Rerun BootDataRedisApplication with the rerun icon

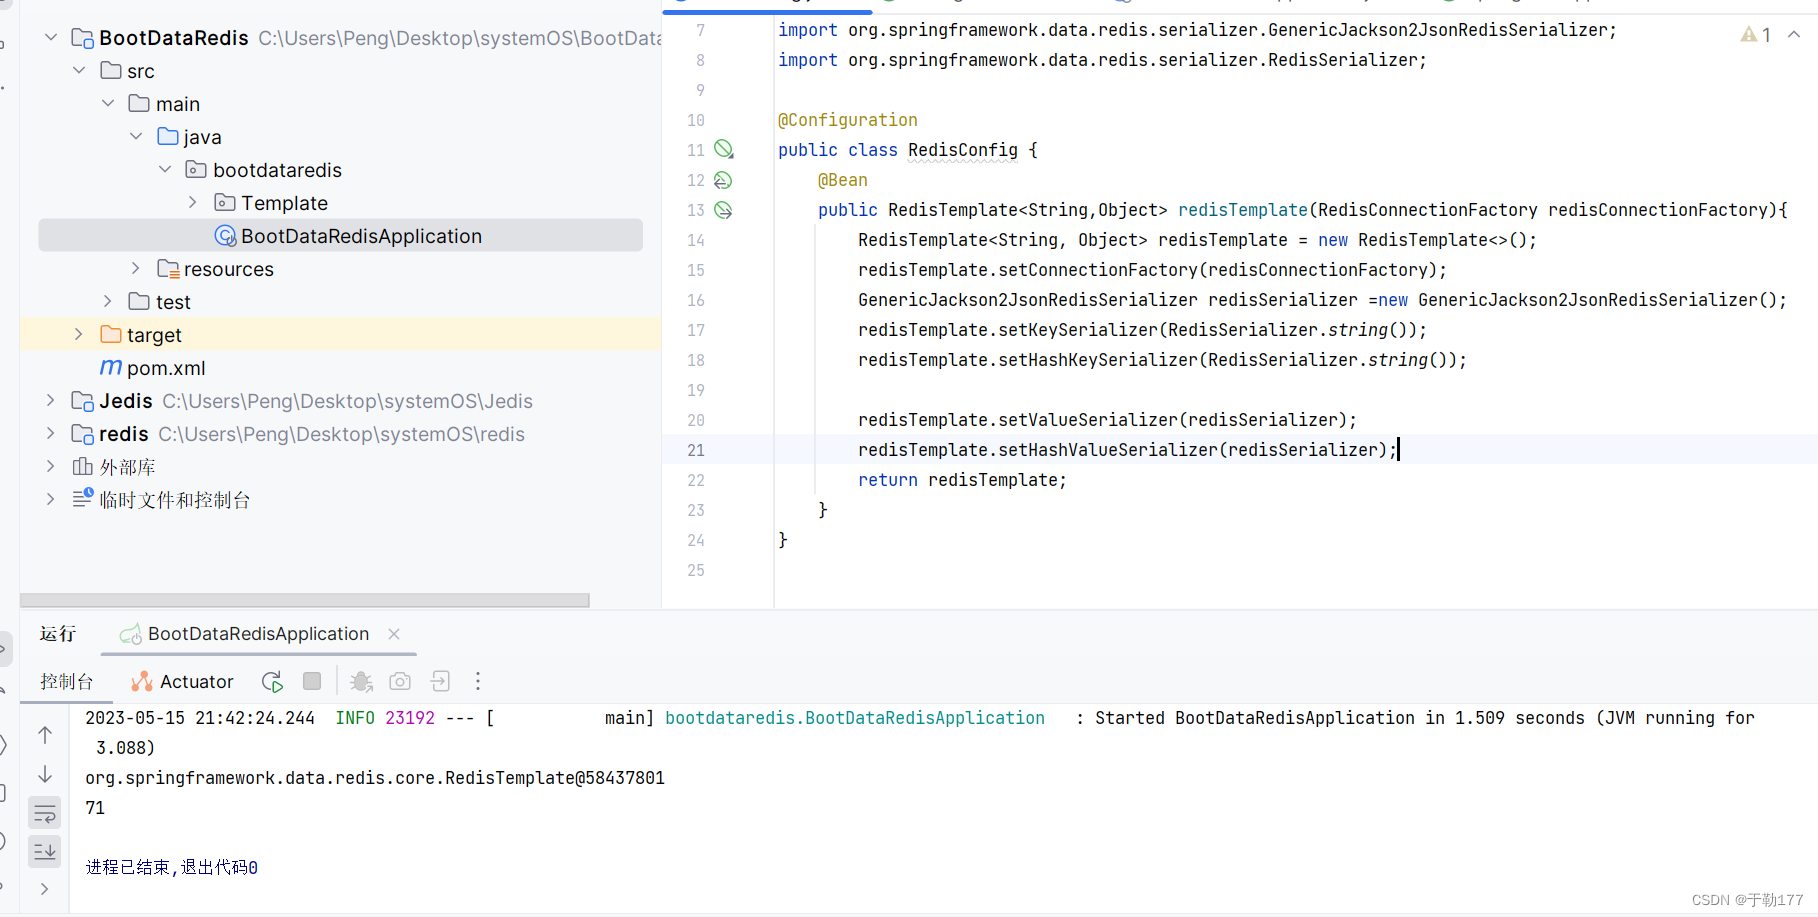coord(272,682)
